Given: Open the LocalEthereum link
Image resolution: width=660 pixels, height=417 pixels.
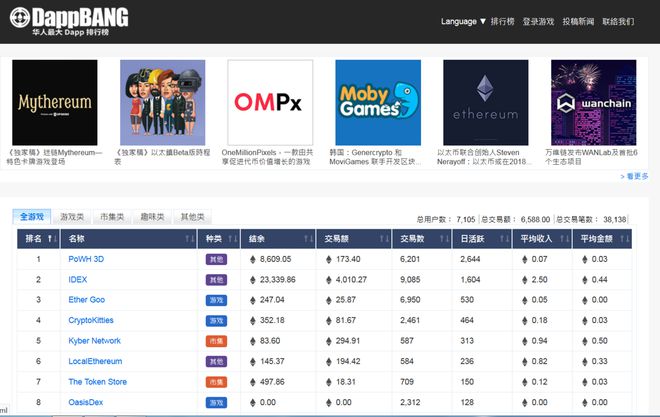Looking at the screenshot, I should pos(95,361).
